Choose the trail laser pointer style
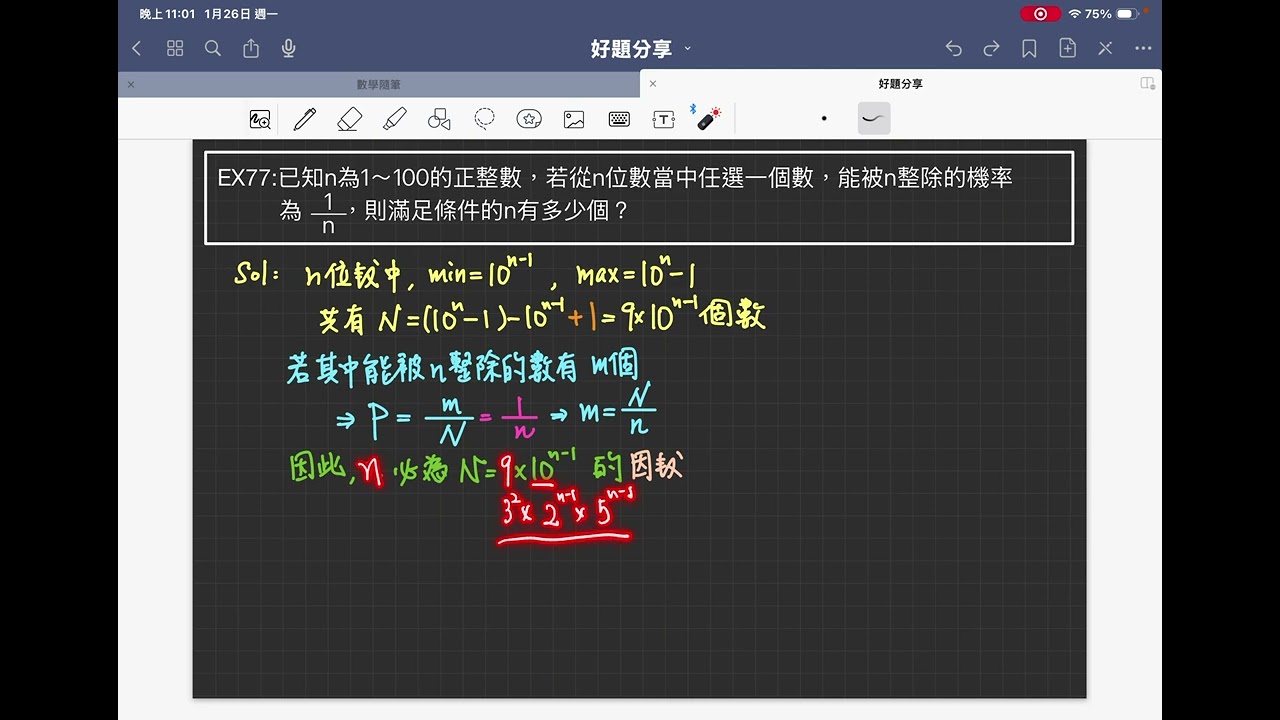This screenshot has height=720, width=1280. pyautogui.click(x=874, y=119)
